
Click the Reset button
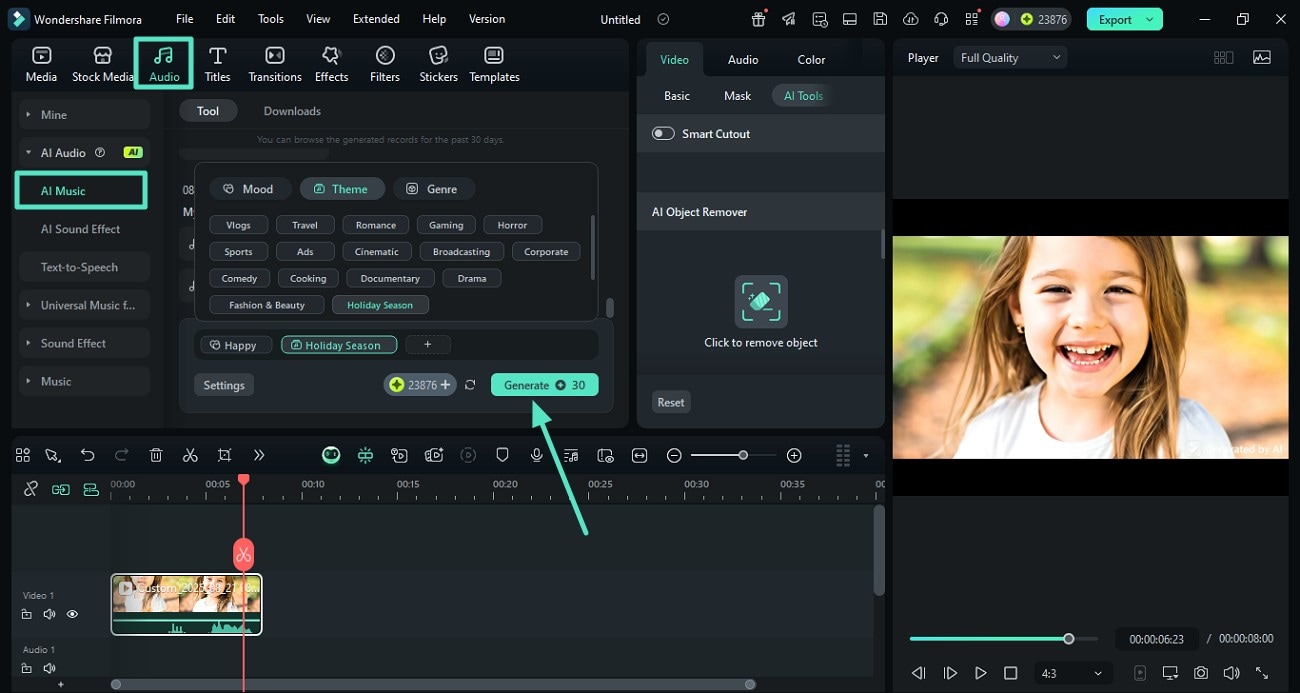pyautogui.click(x=671, y=402)
